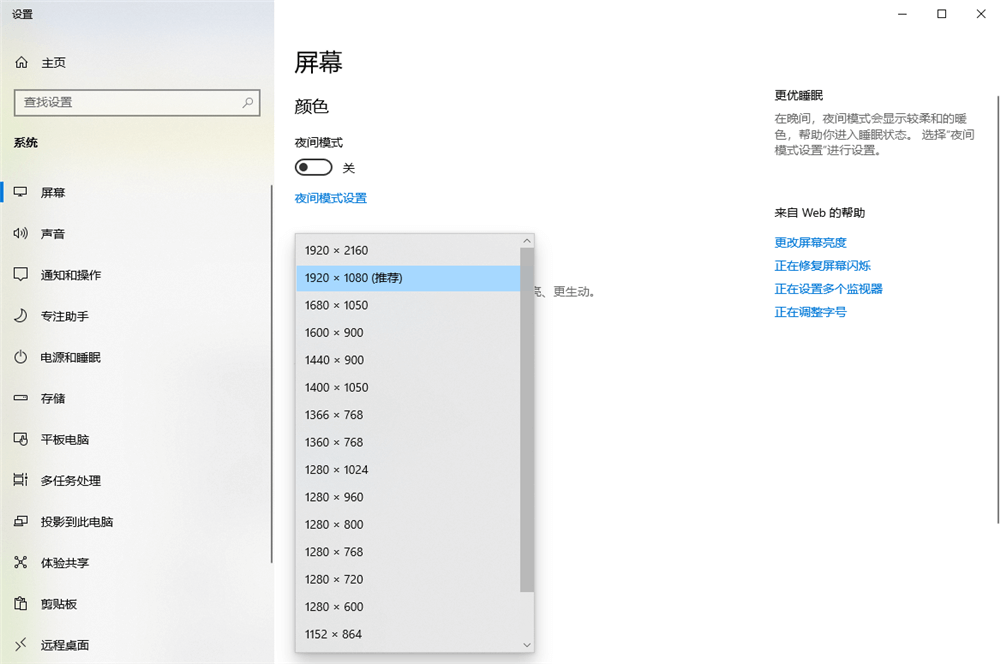The image size is (1000, 664).
Task: Open 远程桌面 via remote desktop icon
Action: 22,644
